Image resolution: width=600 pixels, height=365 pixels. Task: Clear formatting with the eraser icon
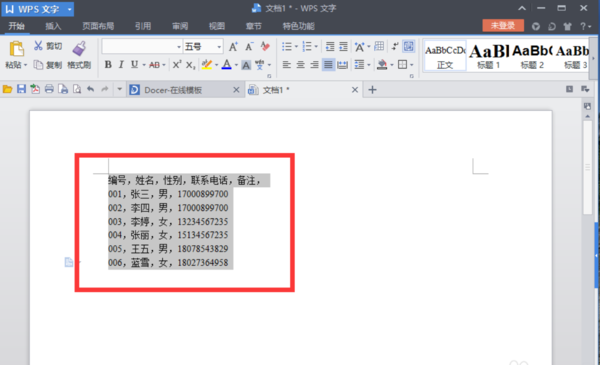click(265, 47)
